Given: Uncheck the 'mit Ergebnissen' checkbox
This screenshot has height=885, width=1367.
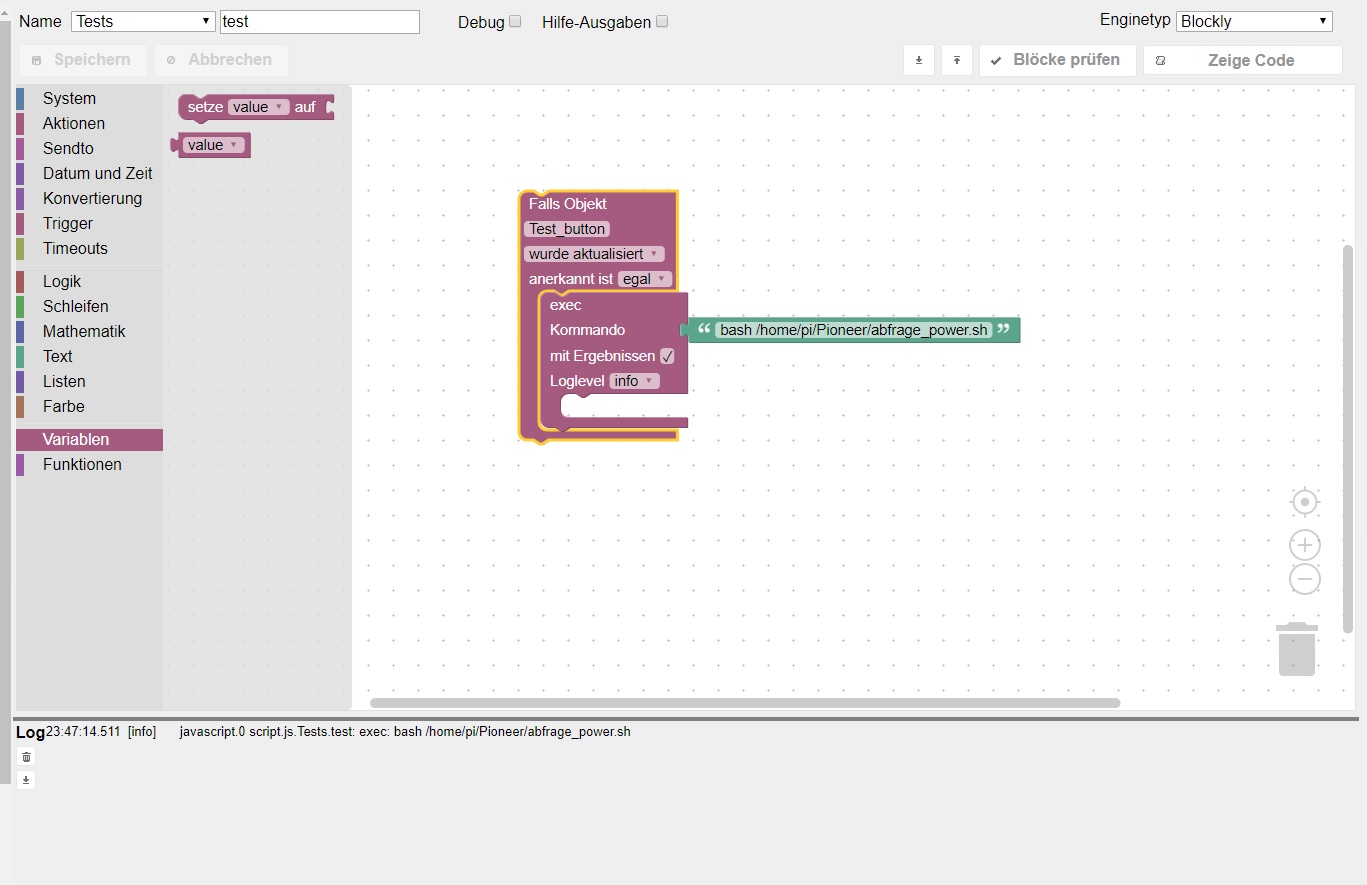Looking at the screenshot, I should [x=667, y=356].
